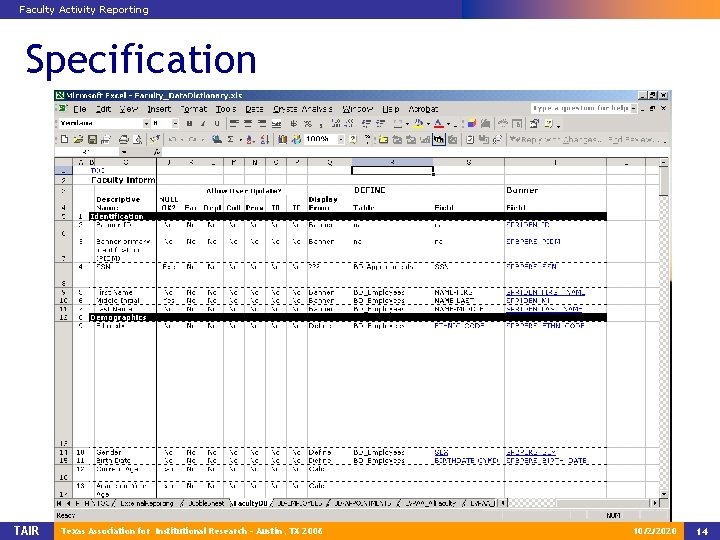720x540 pixels.
Task: Open the font size dropdown
Action: pos(175,123)
